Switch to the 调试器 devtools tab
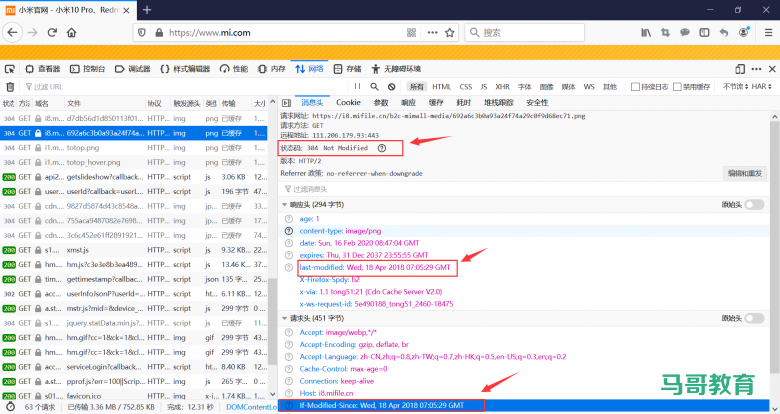 point(132,69)
